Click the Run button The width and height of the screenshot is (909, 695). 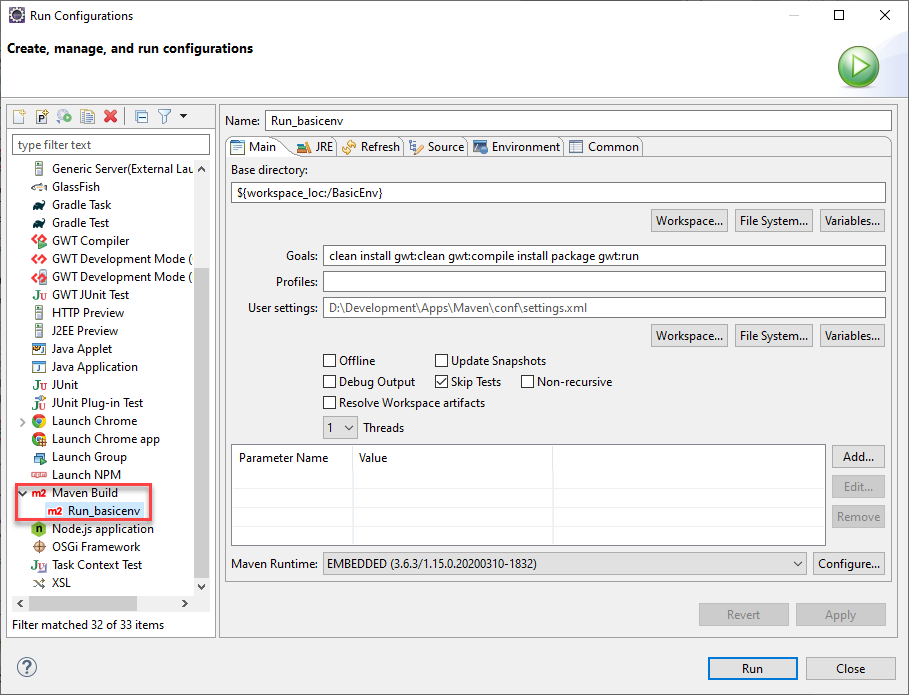752,669
